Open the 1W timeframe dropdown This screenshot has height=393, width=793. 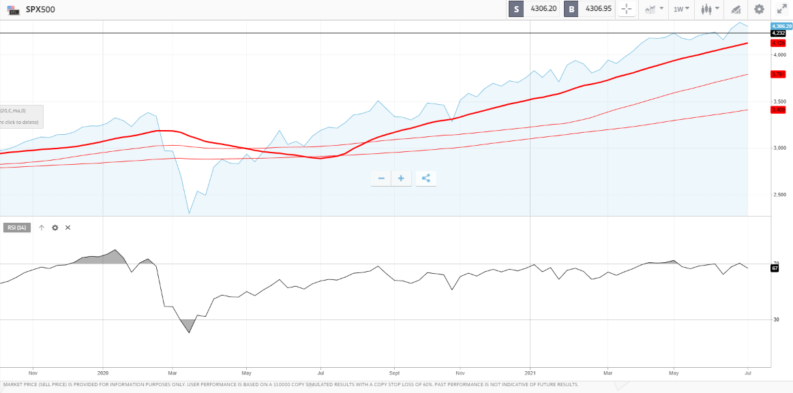pos(682,9)
